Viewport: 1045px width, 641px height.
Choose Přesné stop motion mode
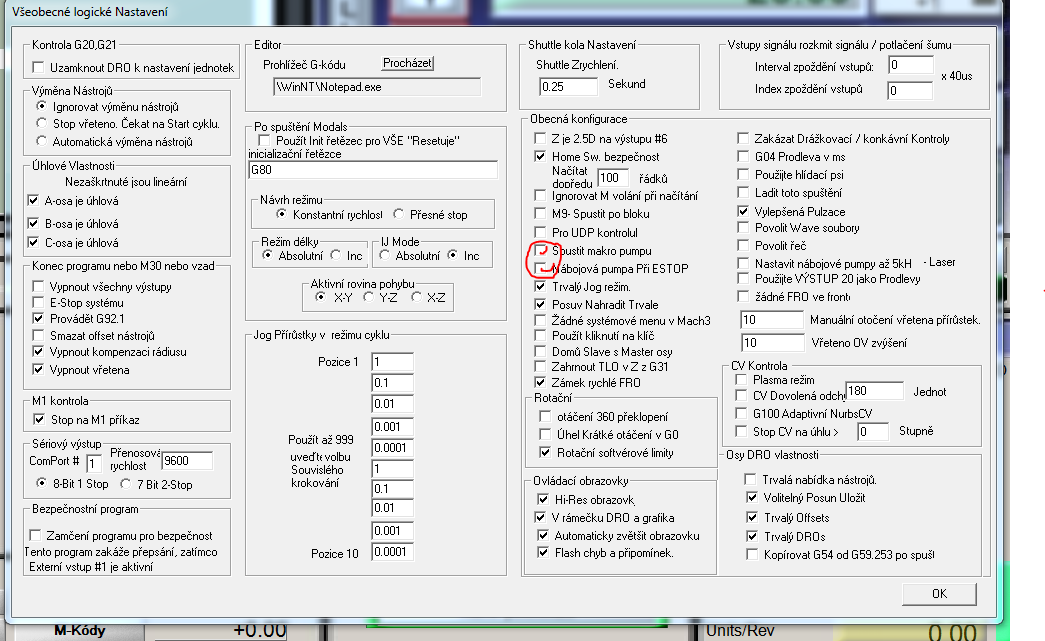[399, 214]
